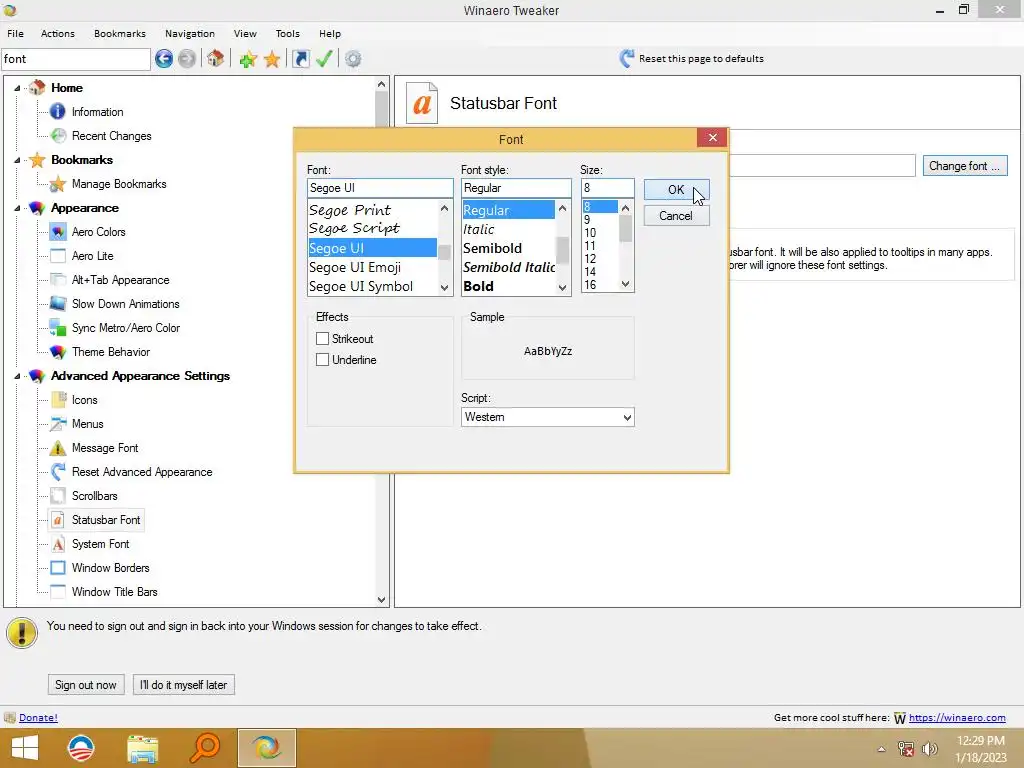
Task: Click the Recent Changes clock icon
Action: [58, 136]
